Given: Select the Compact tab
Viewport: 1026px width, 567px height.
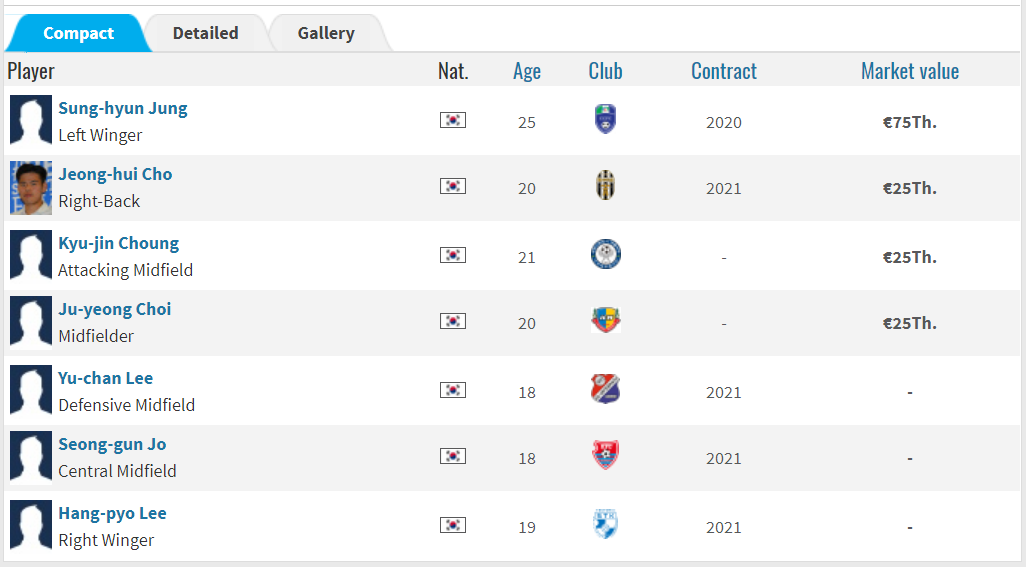Looking at the screenshot, I should point(78,33).
